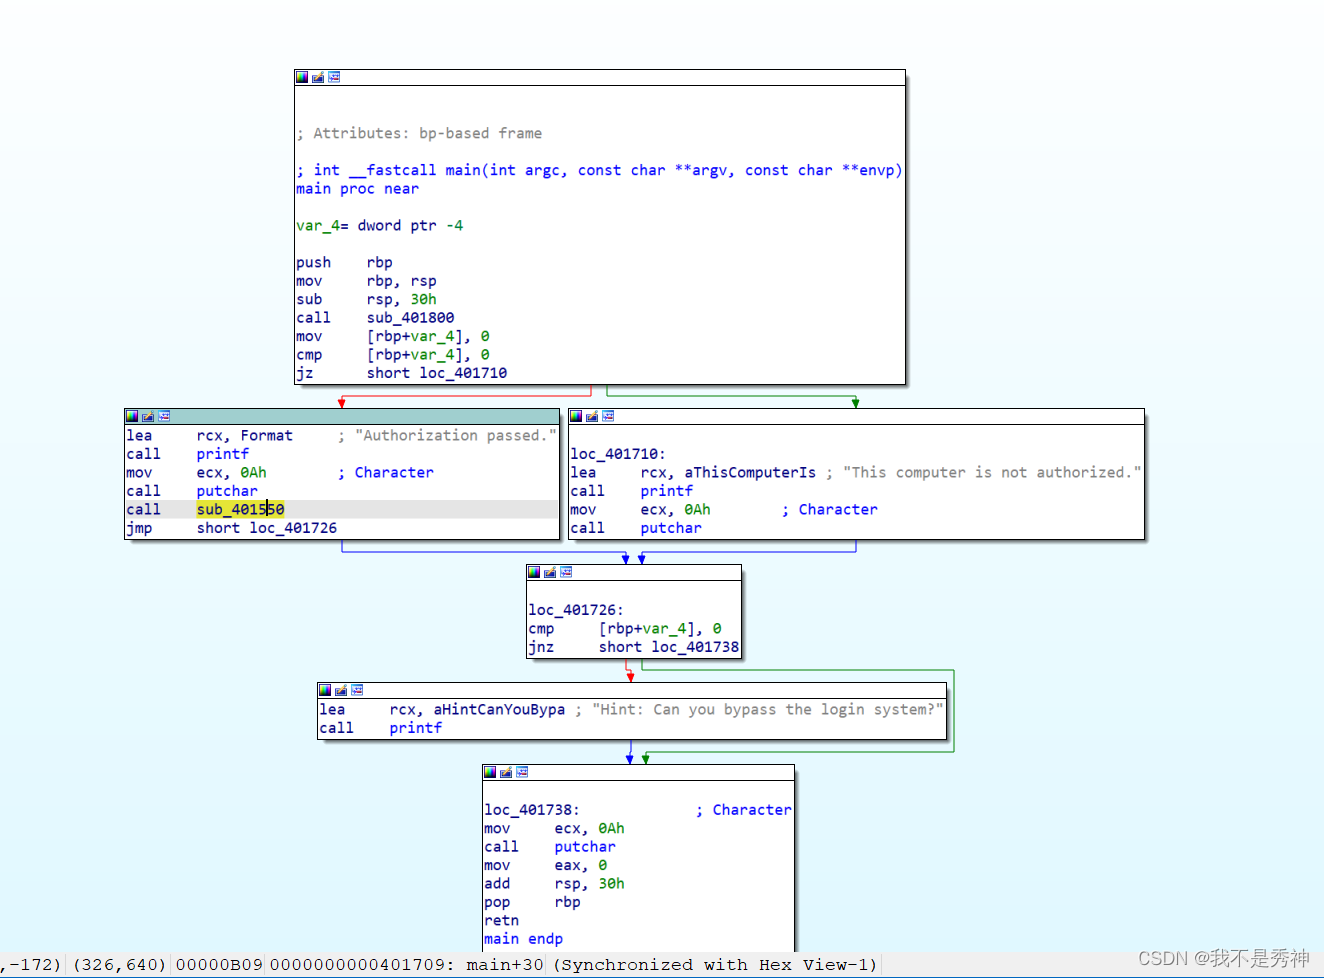Viewport: 1324px width, 978px height.
Task: Click putchar in the loc_401738 node
Action: point(585,847)
